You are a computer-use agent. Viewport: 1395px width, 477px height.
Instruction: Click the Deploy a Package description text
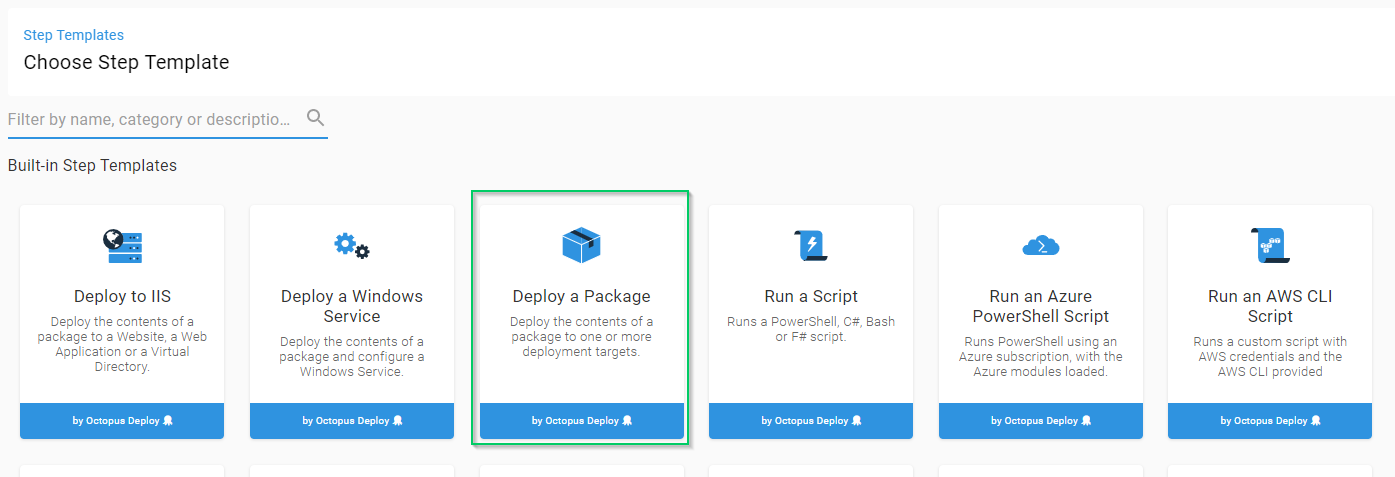[581, 337]
